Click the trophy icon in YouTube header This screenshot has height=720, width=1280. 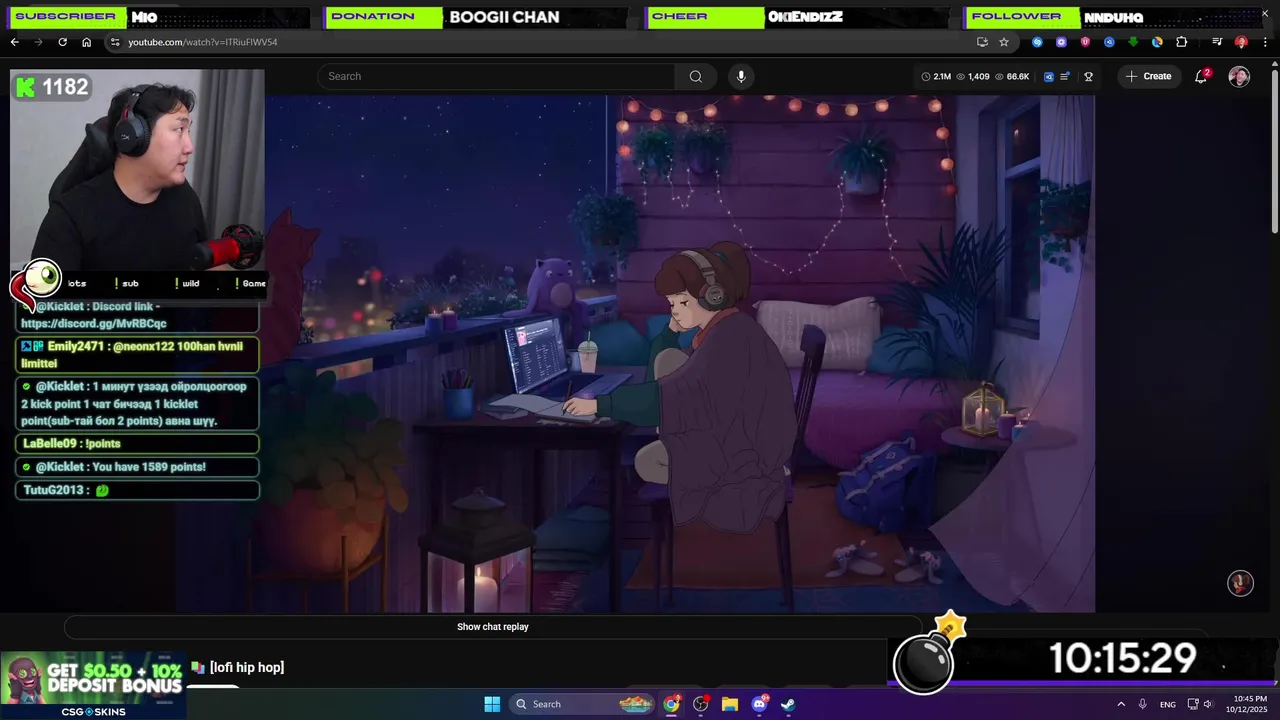point(1088,76)
